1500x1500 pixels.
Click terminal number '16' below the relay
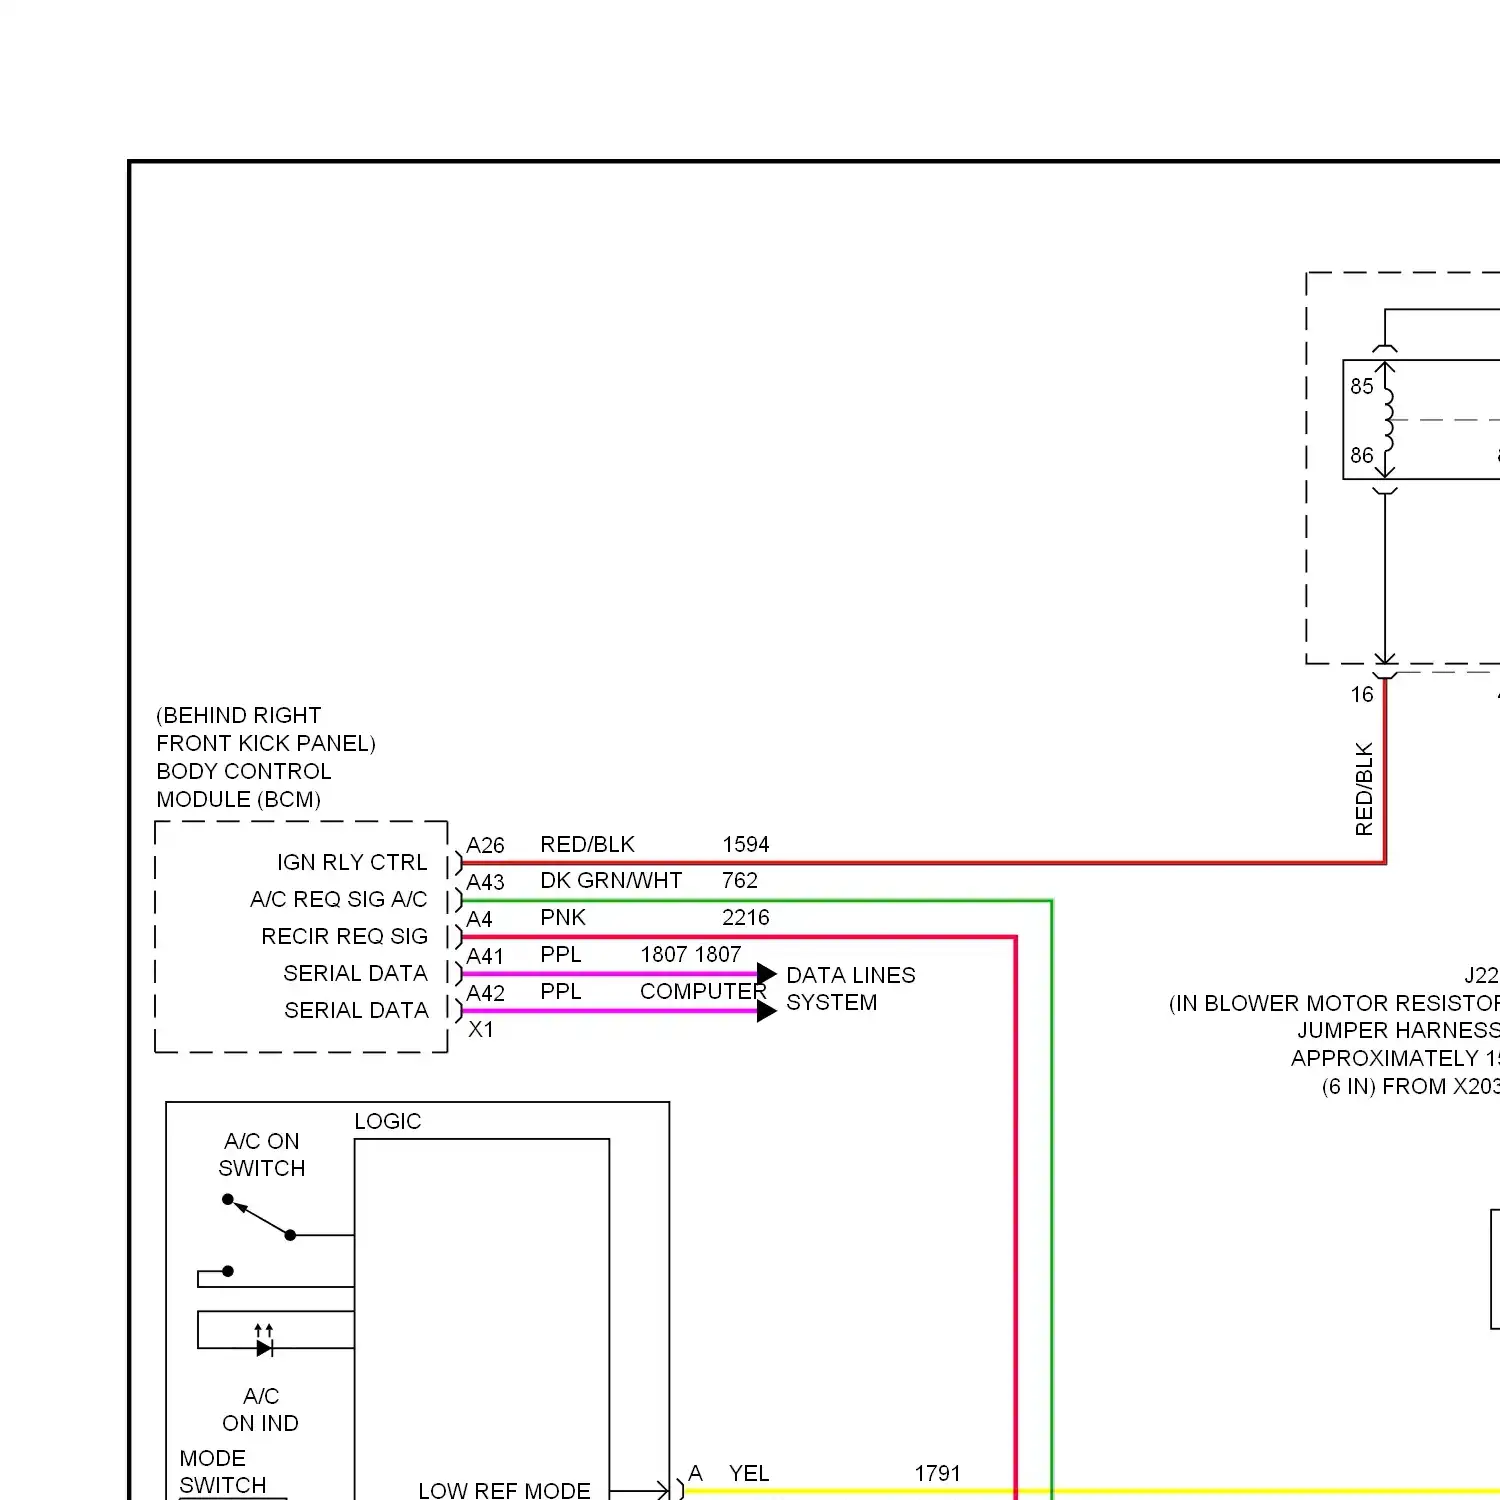tap(1362, 694)
